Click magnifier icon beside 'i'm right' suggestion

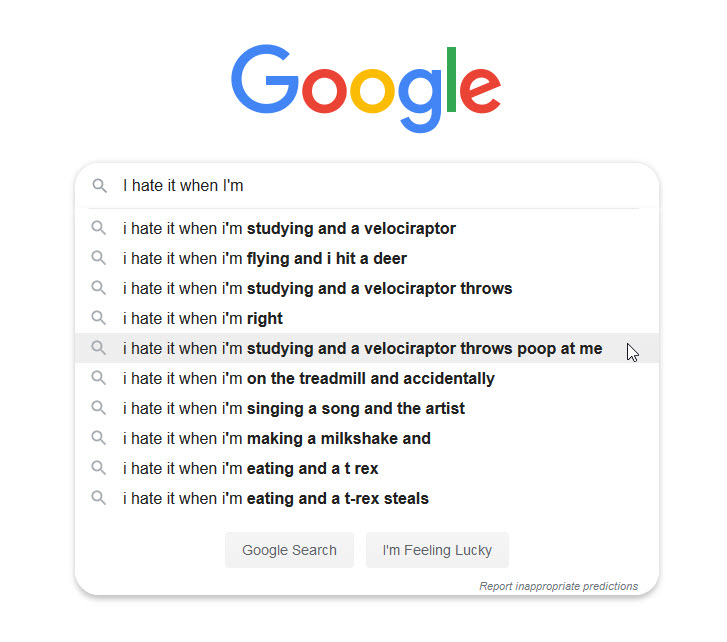pos(99,318)
